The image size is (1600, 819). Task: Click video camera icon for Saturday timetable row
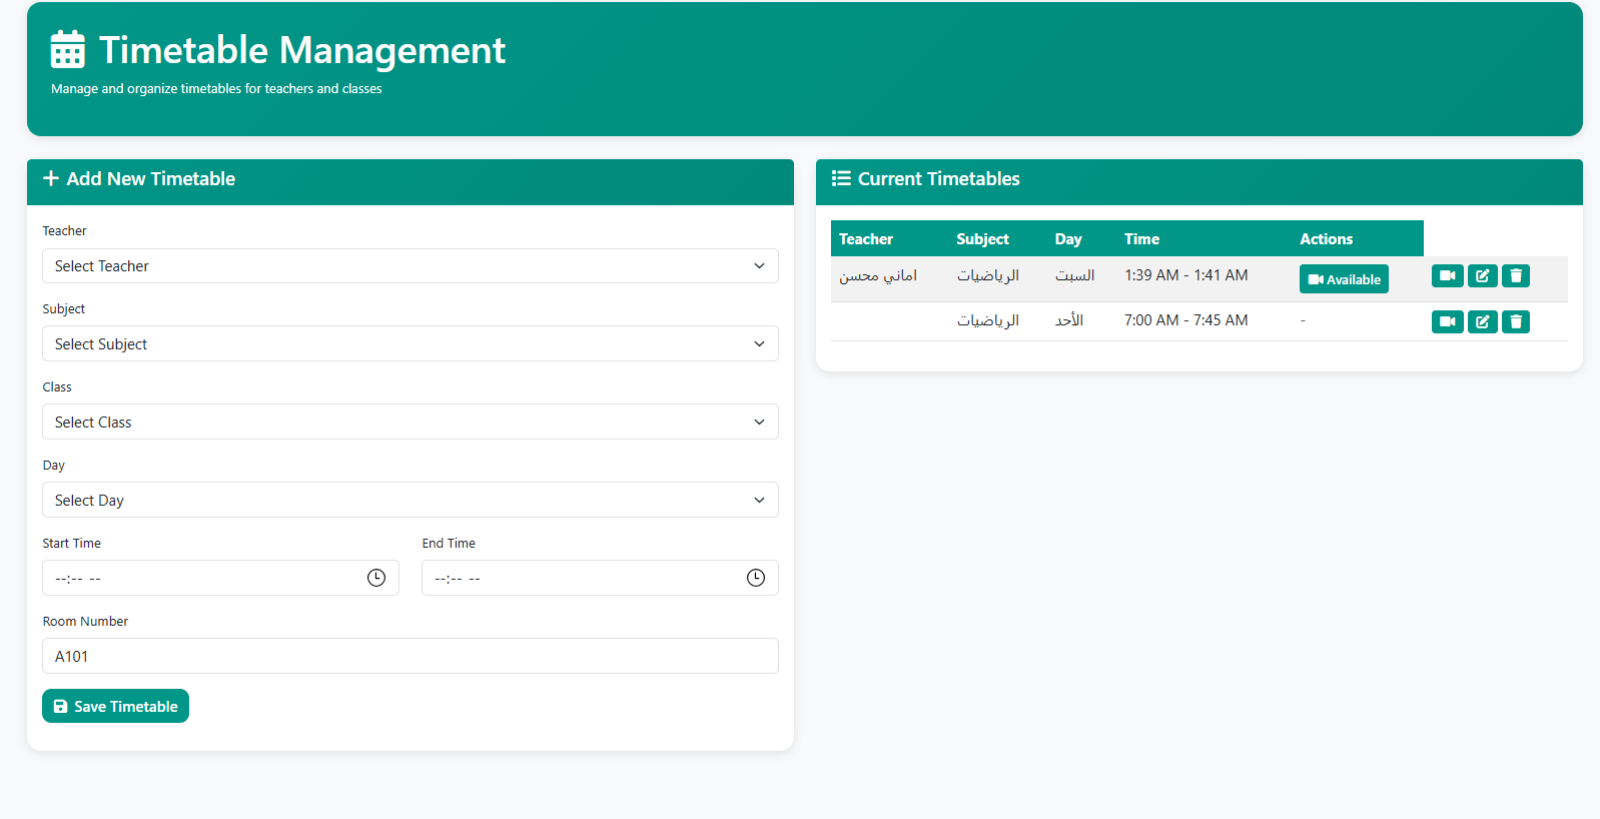pos(1447,276)
